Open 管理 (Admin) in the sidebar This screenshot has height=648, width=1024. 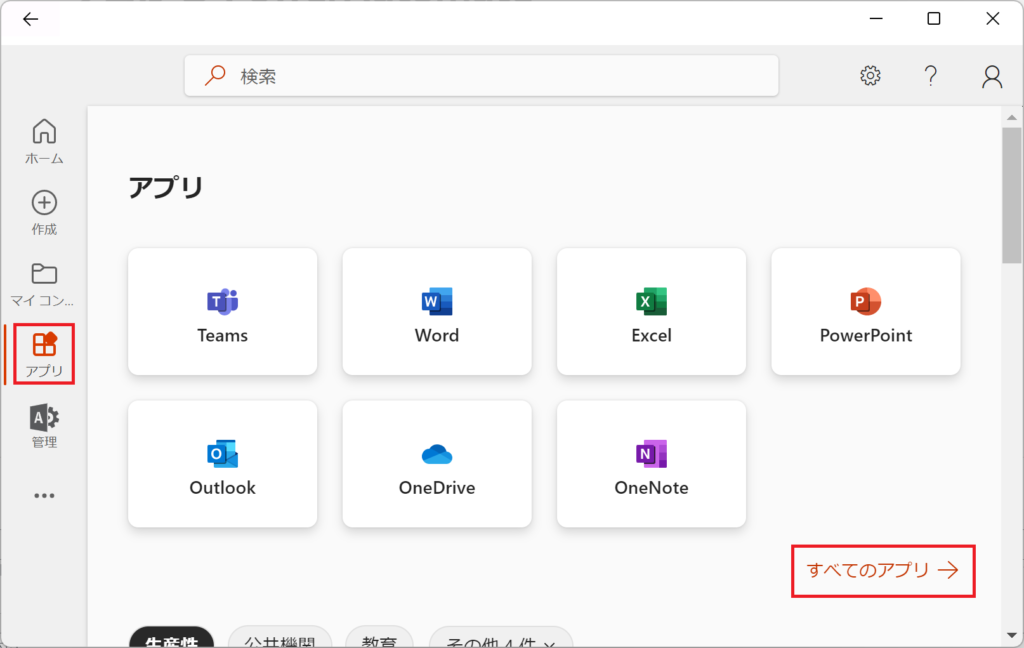[x=44, y=426]
